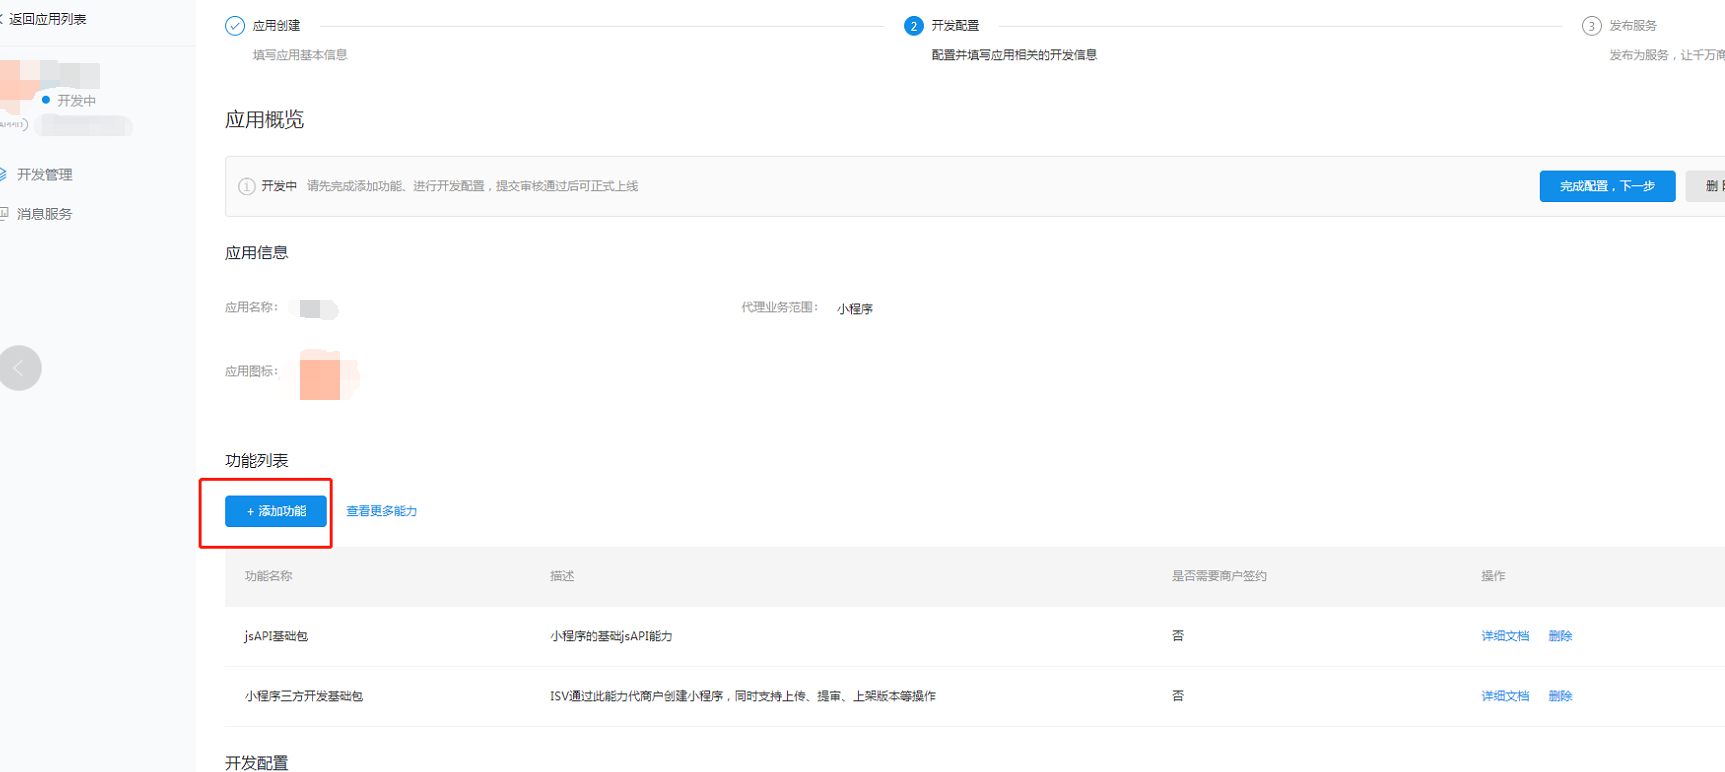Viewport: 1725px width, 772px height.
Task: Click the 应用概览 heading
Action: coord(264,120)
